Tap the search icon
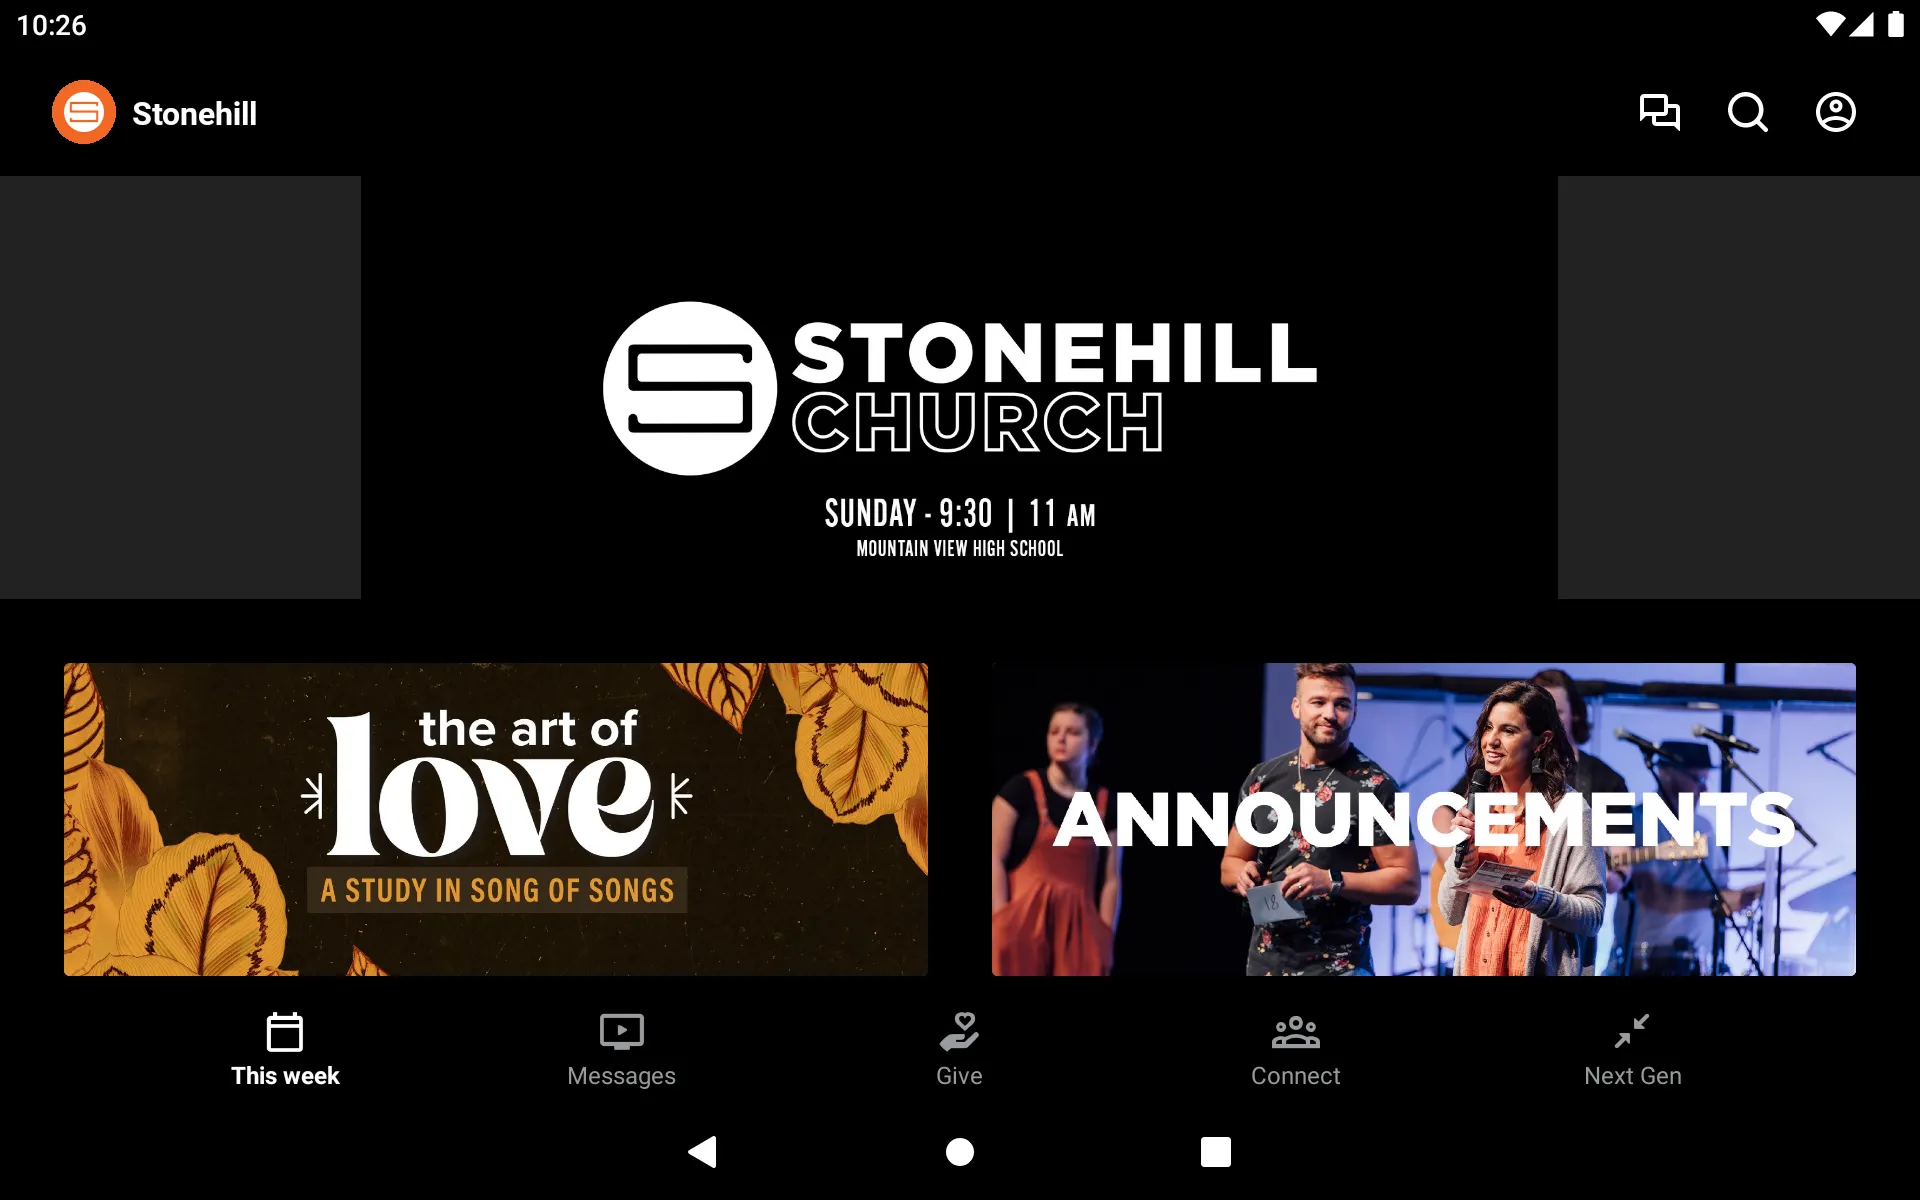 pos(1747,112)
